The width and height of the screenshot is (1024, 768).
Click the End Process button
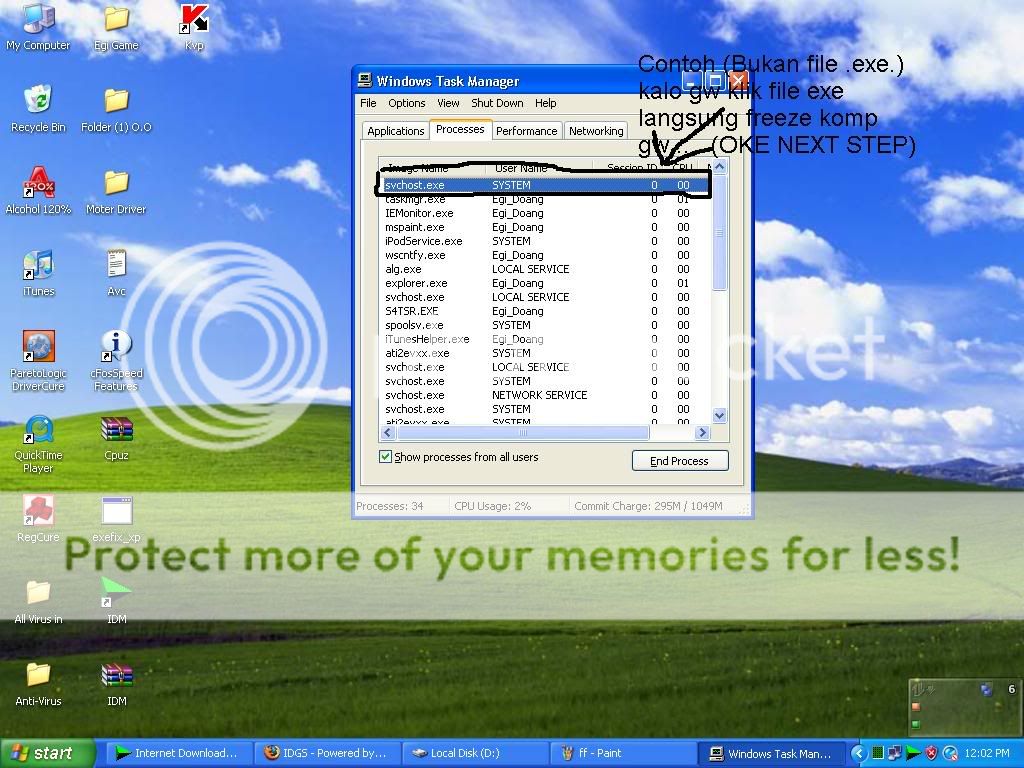tap(680, 461)
